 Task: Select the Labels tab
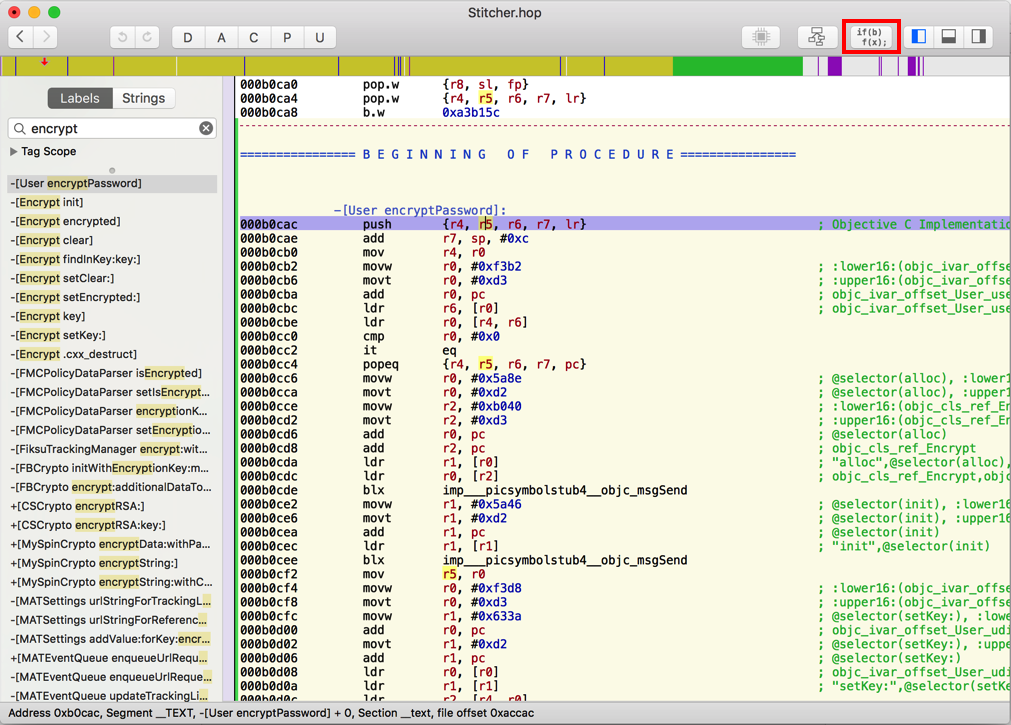tap(80, 98)
